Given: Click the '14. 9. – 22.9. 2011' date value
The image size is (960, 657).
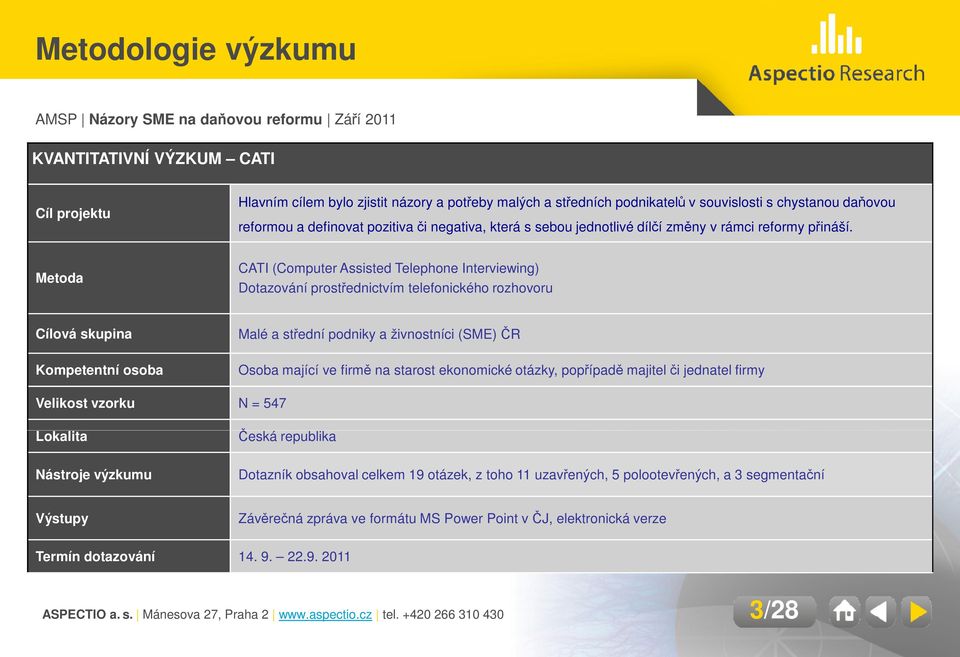Looking at the screenshot, I should tap(294, 557).
